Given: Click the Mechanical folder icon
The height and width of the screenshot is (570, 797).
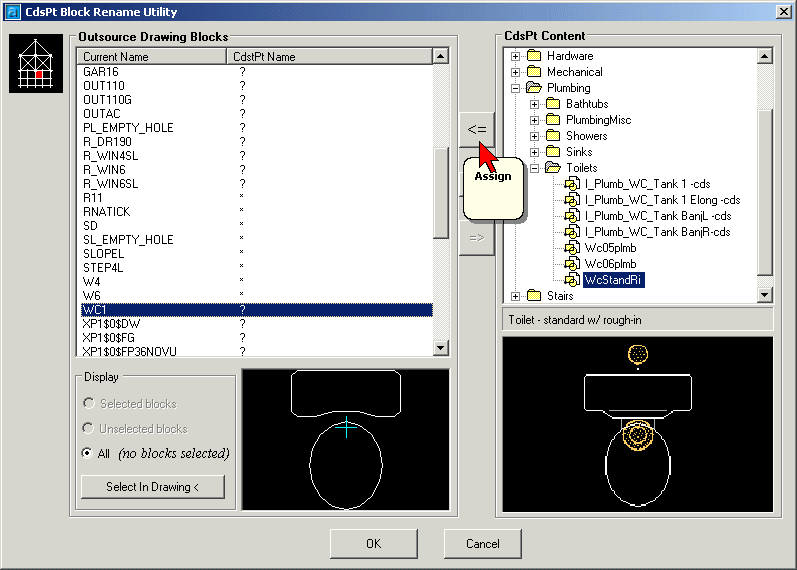Looking at the screenshot, I should pos(534,72).
